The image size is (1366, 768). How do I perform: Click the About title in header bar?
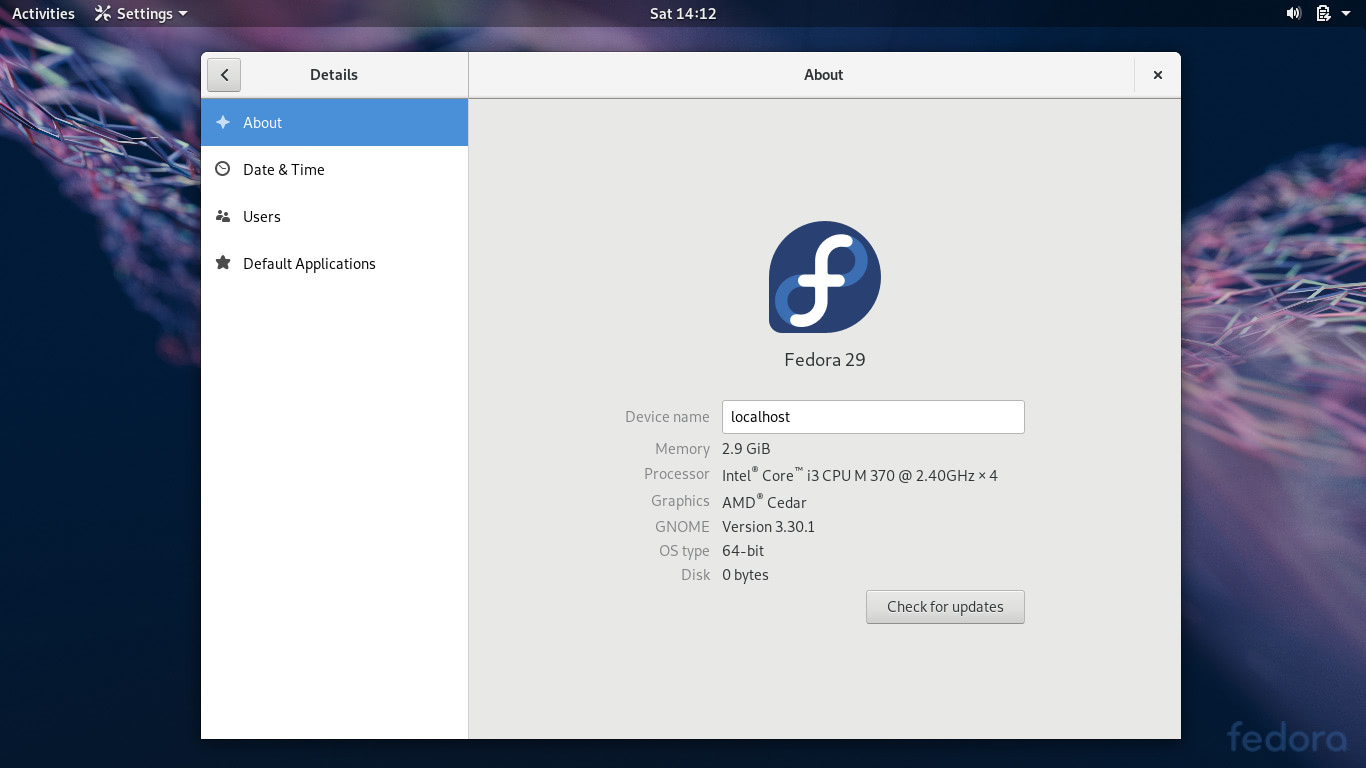[824, 75]
